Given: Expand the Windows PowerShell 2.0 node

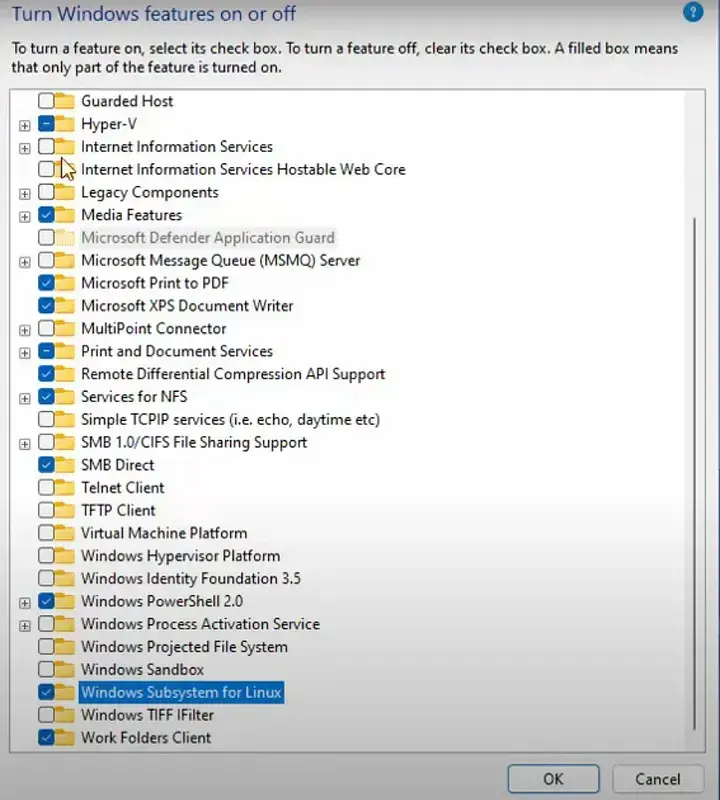Looking at the screenshot, I should click(24, 603).
